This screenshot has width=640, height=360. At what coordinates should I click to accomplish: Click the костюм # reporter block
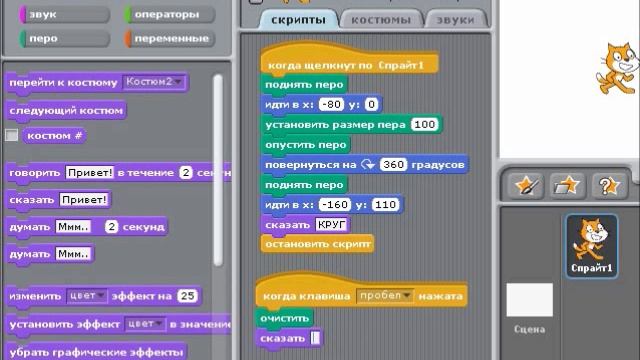click(x=55, y=136)
